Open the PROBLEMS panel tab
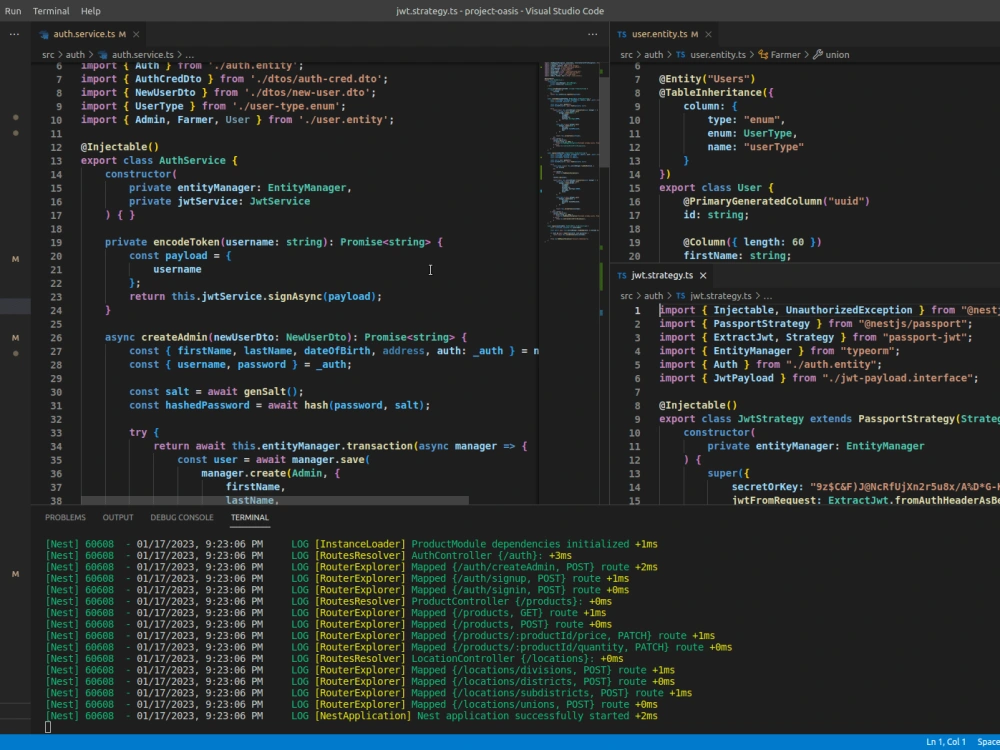This screenshot has height=750, width=1000. (65, 517)
